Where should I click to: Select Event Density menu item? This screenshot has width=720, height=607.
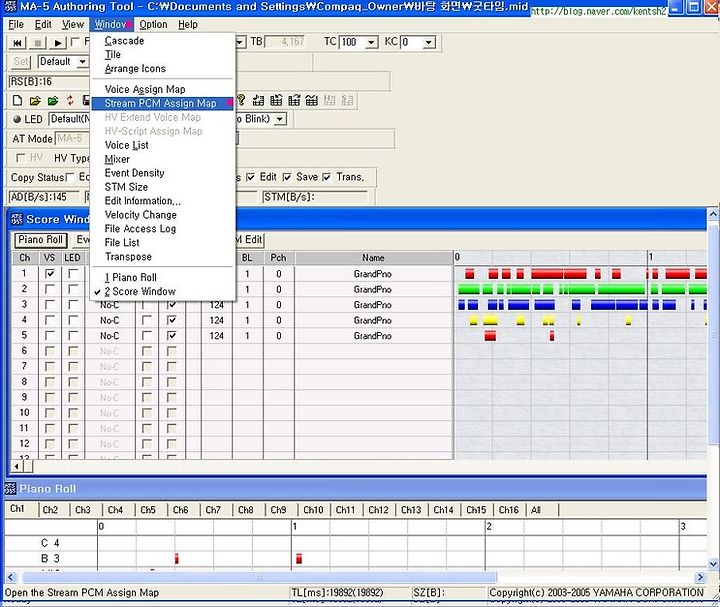pos(163,173)
